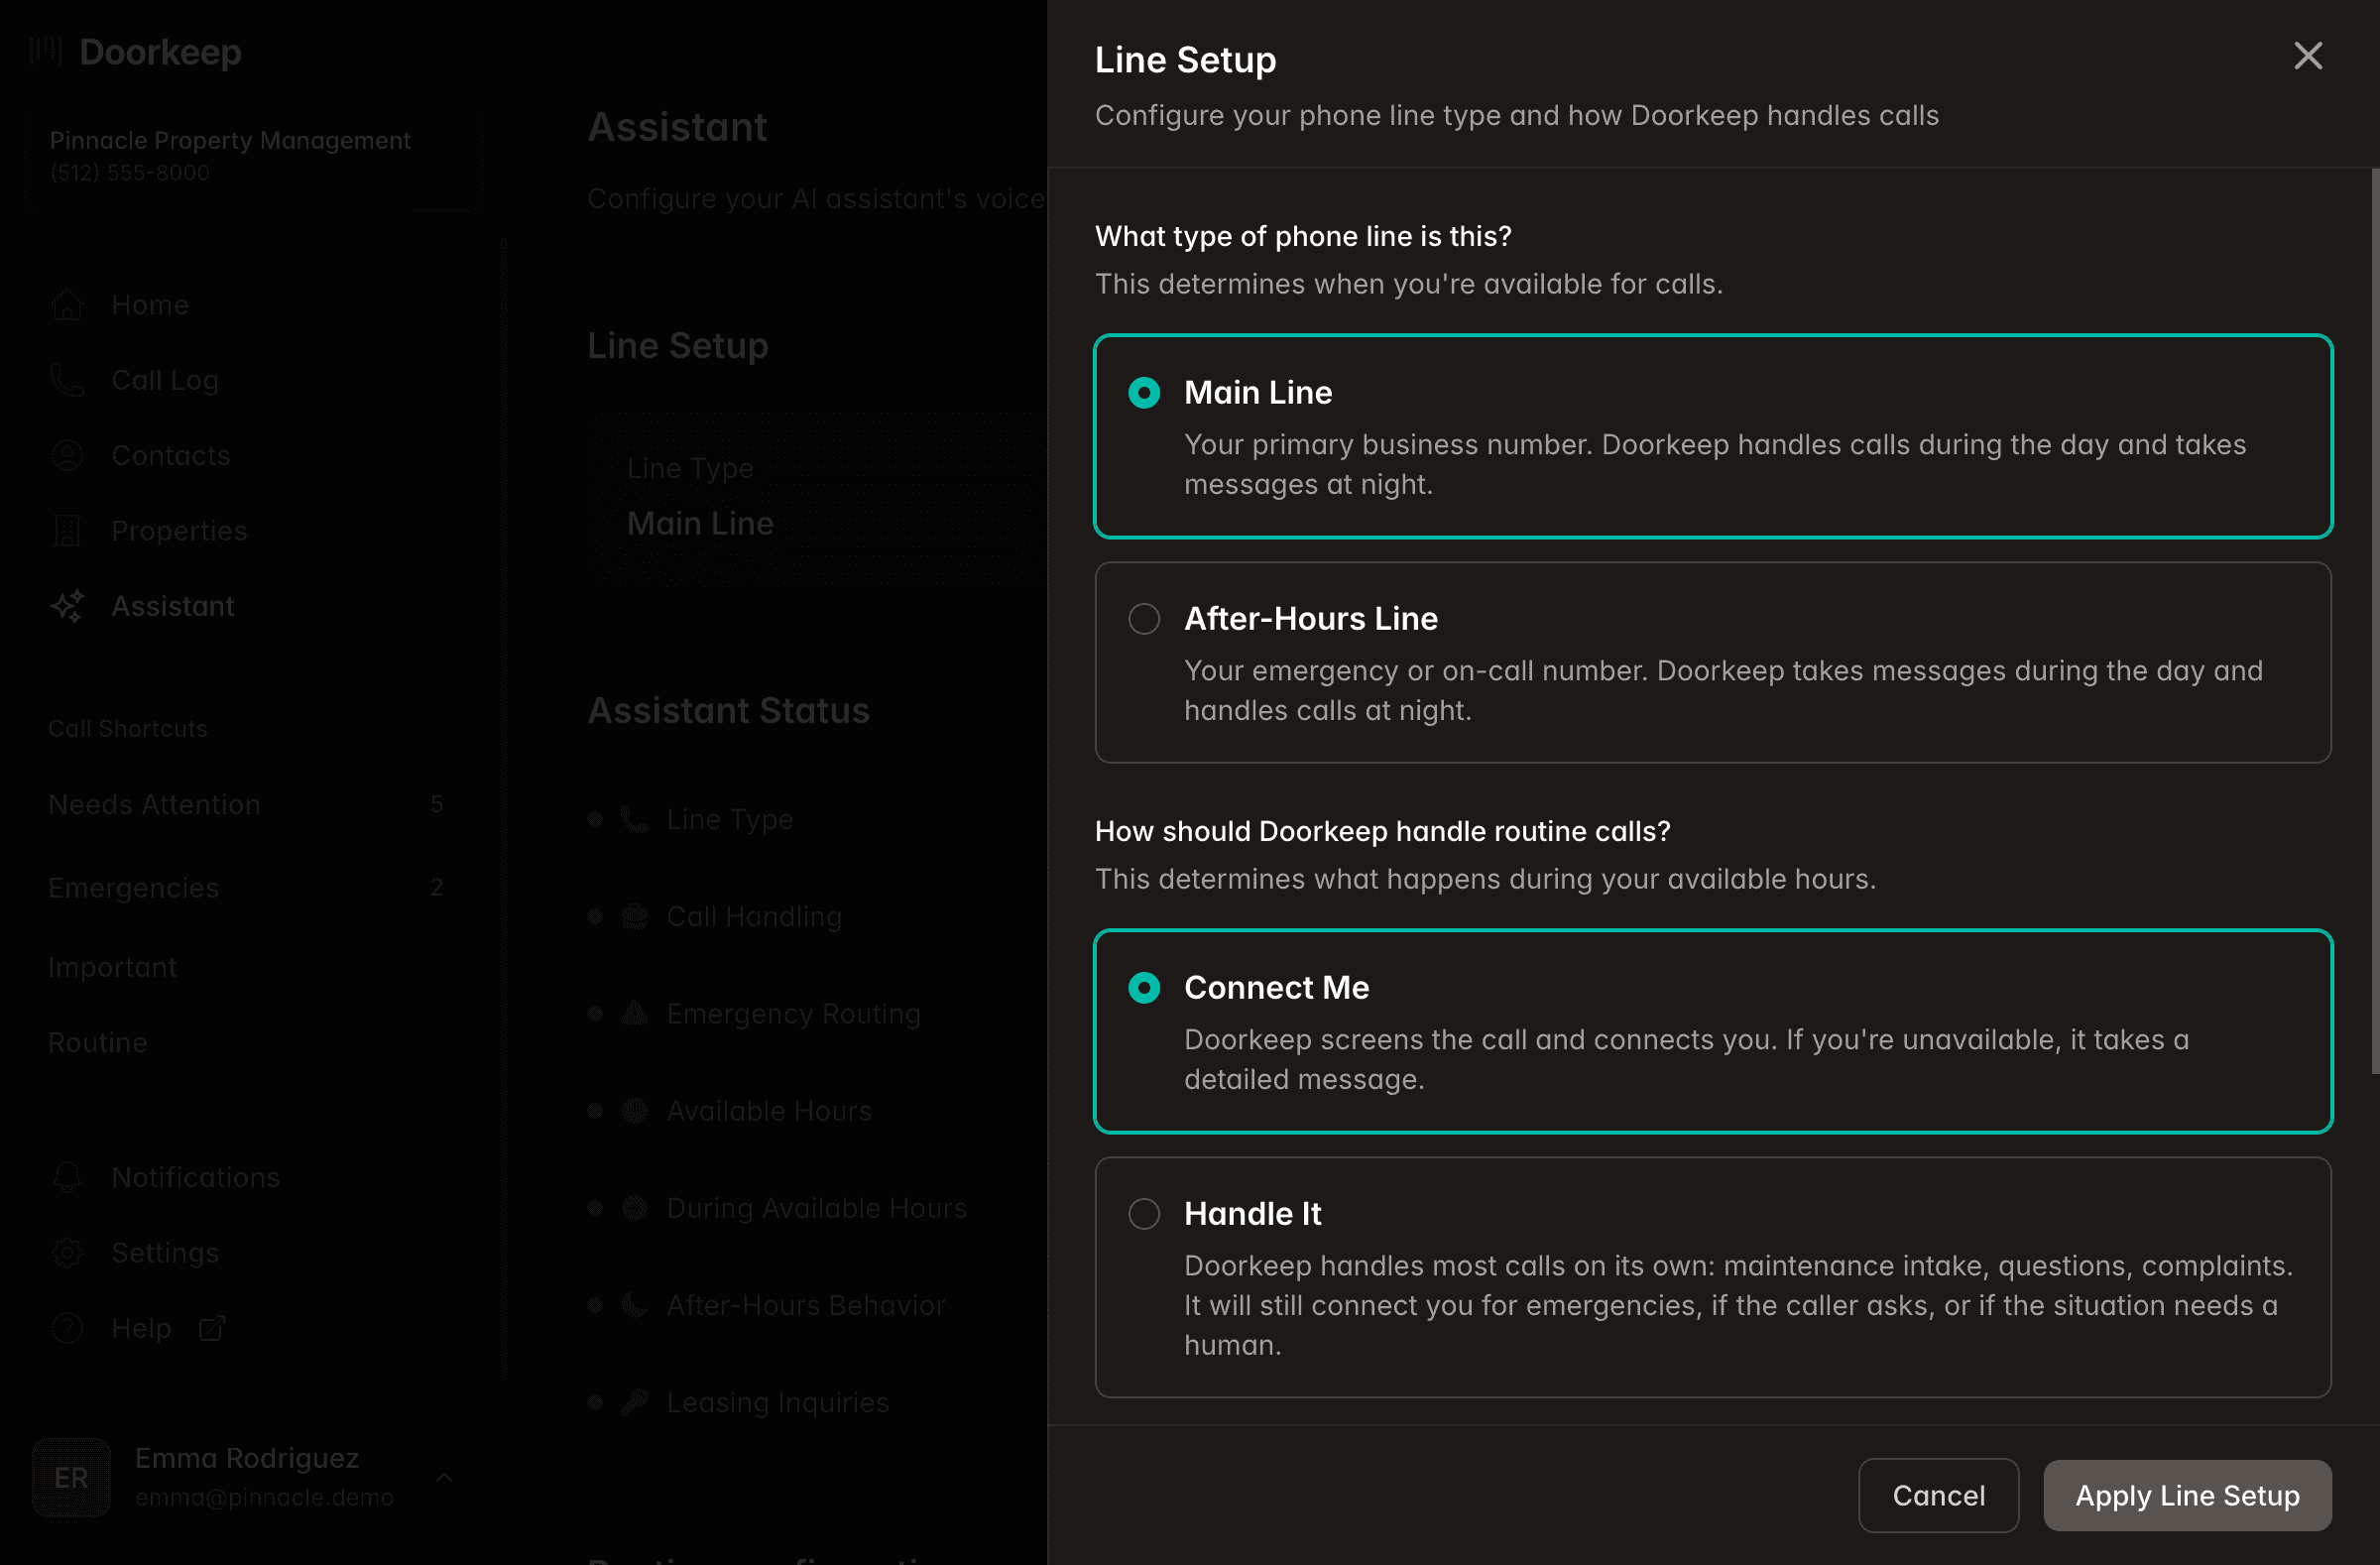Cancel the Line Setup changes
The width and height of the screenshot is (2380, 1565).
(1938, 1495)
